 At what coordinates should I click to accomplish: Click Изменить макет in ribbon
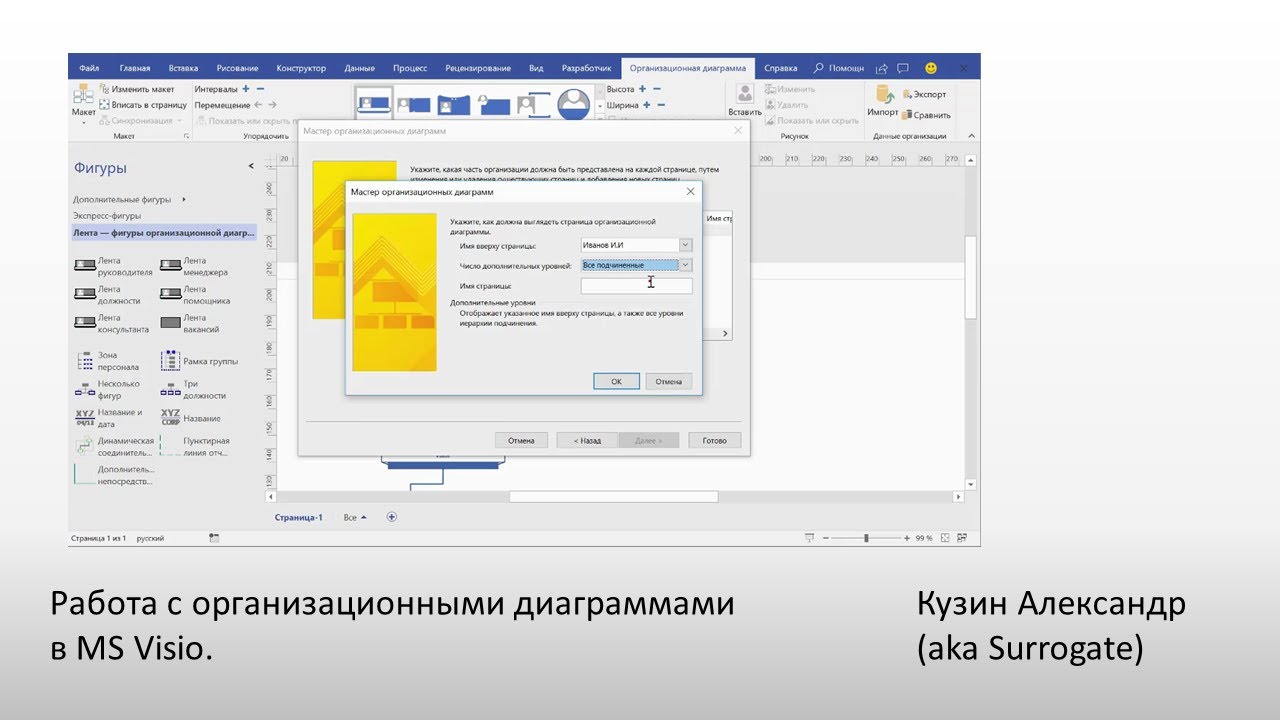tap(137, 89)
